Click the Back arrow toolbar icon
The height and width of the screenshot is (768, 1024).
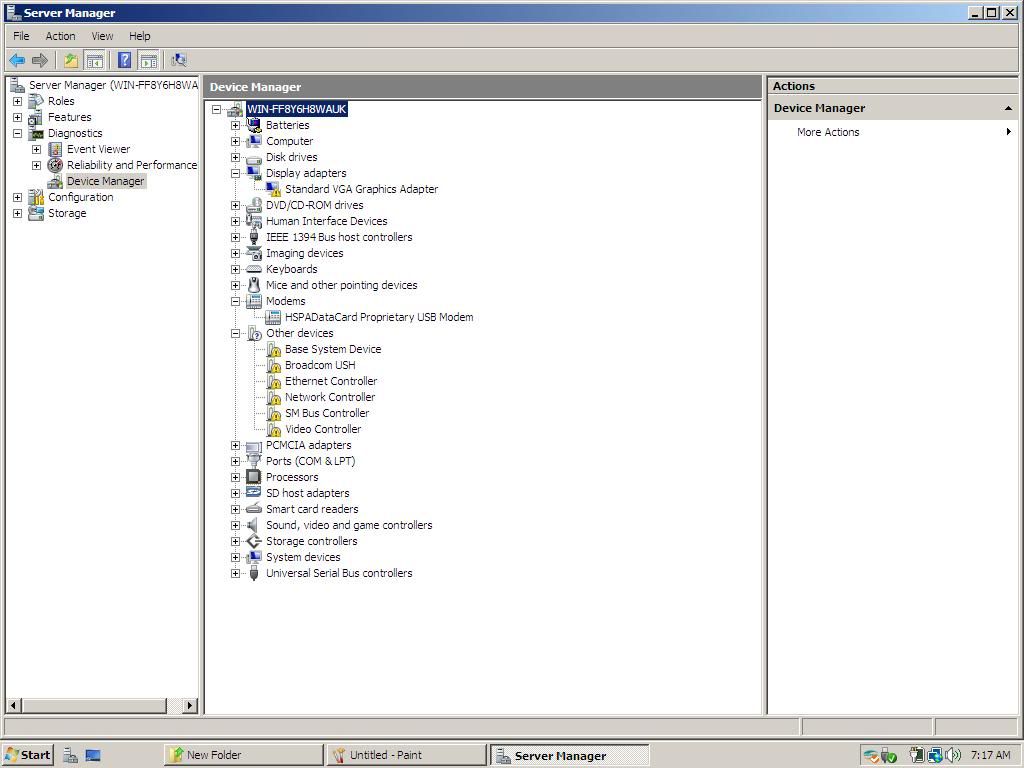click(x=17, y=61)
